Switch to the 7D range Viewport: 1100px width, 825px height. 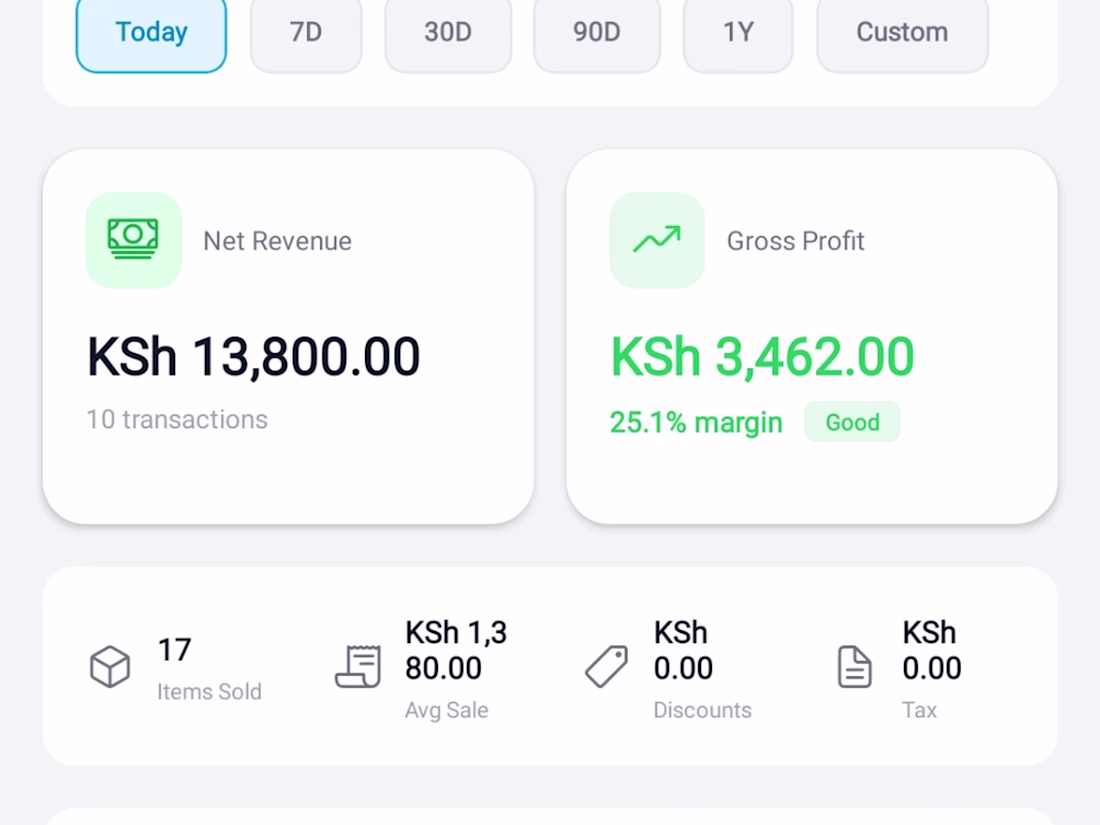click(x=306, y=33)
